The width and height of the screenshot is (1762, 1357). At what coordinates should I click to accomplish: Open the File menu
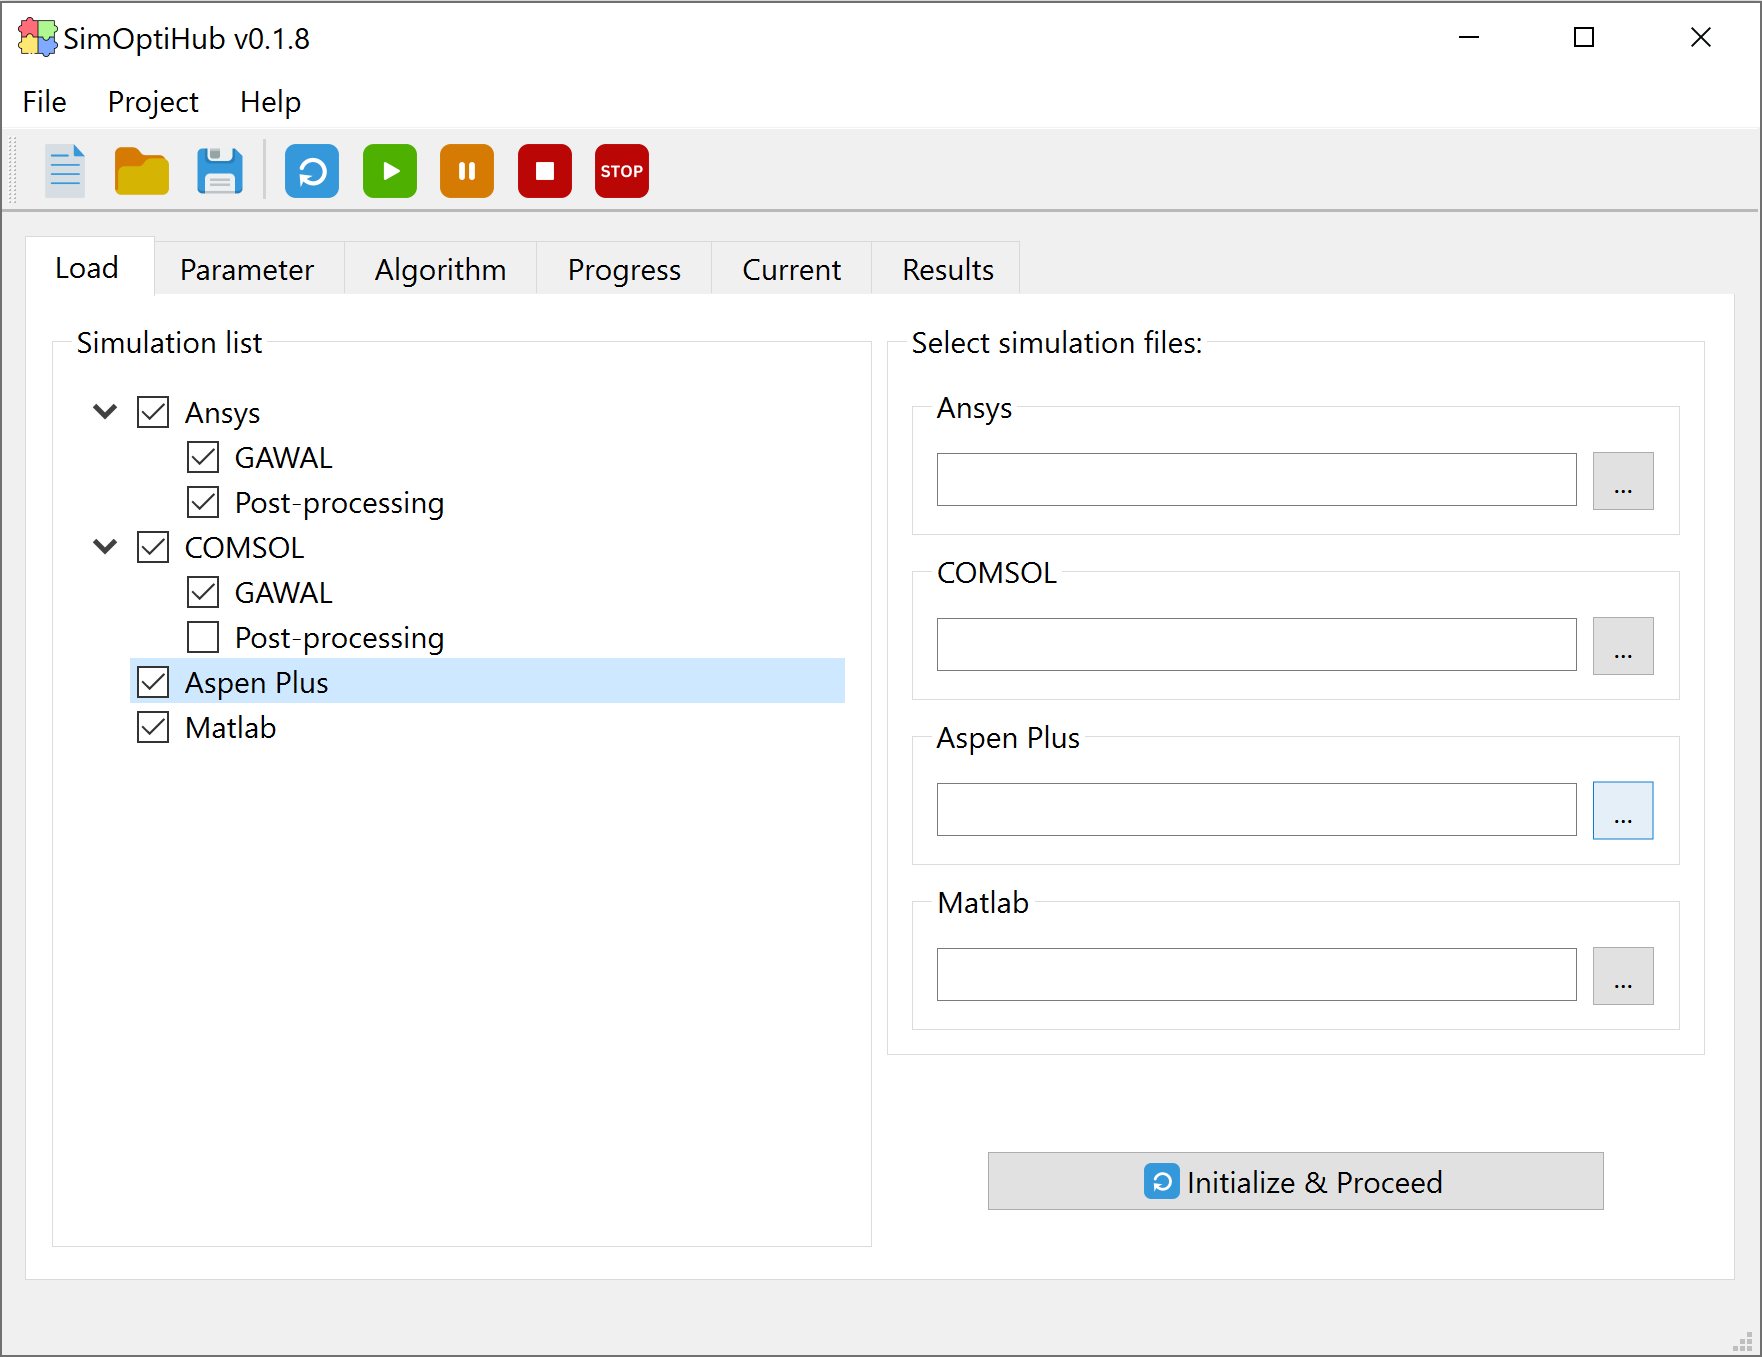[x=44, y=102]
